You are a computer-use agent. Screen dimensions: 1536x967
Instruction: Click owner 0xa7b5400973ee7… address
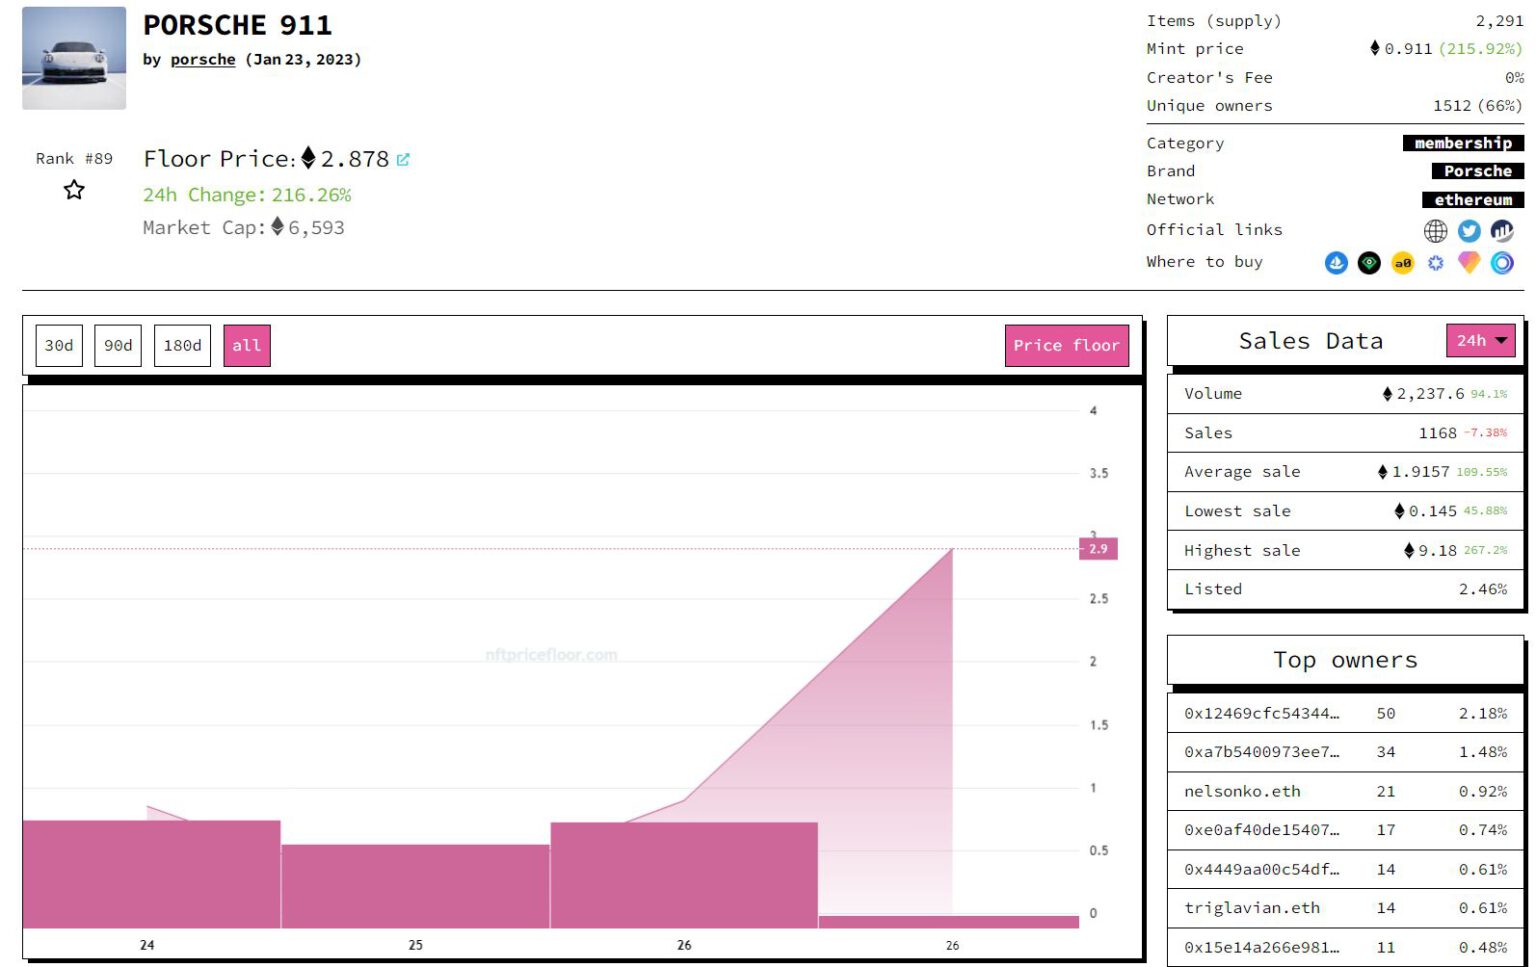(x=1261, y=752)
